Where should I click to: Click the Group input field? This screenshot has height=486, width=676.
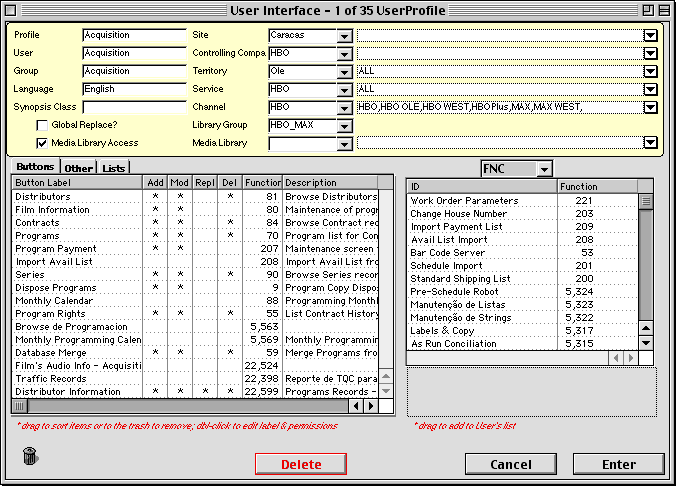135,71
